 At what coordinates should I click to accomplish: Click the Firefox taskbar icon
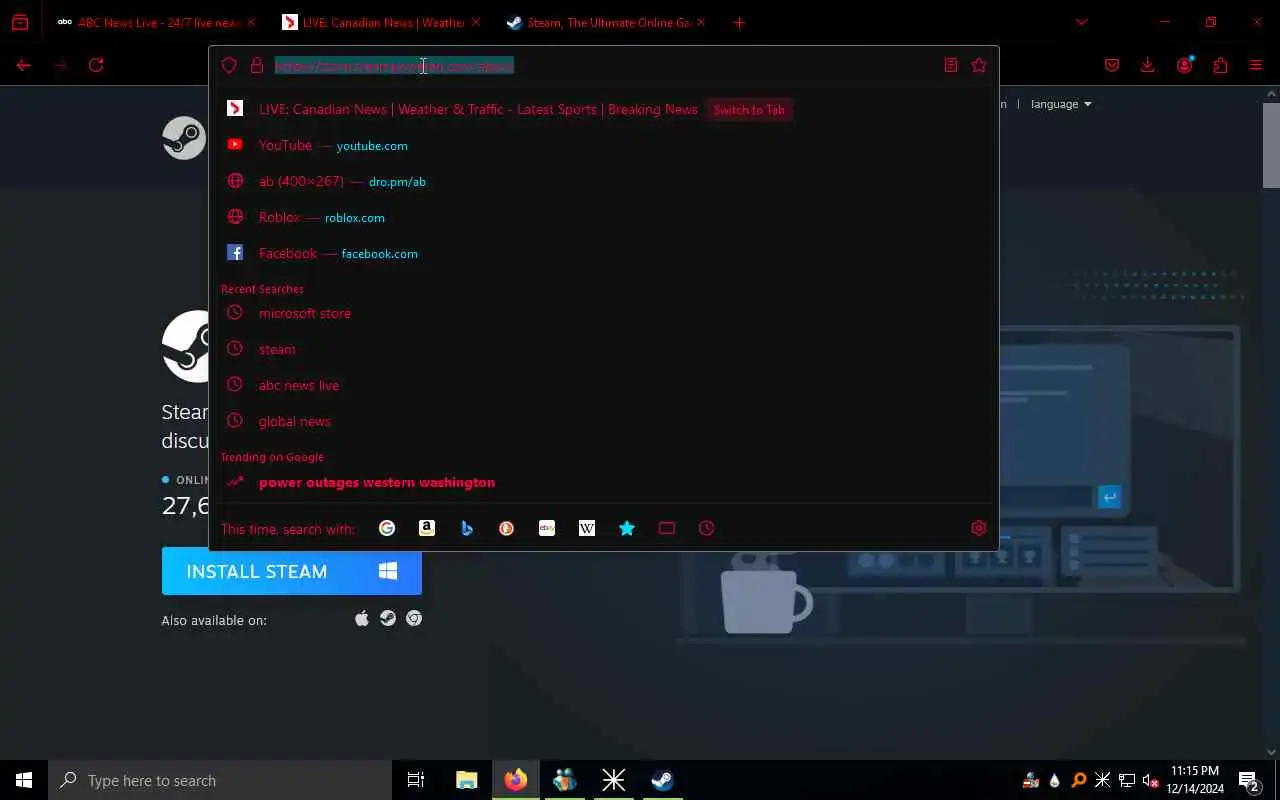516,780
